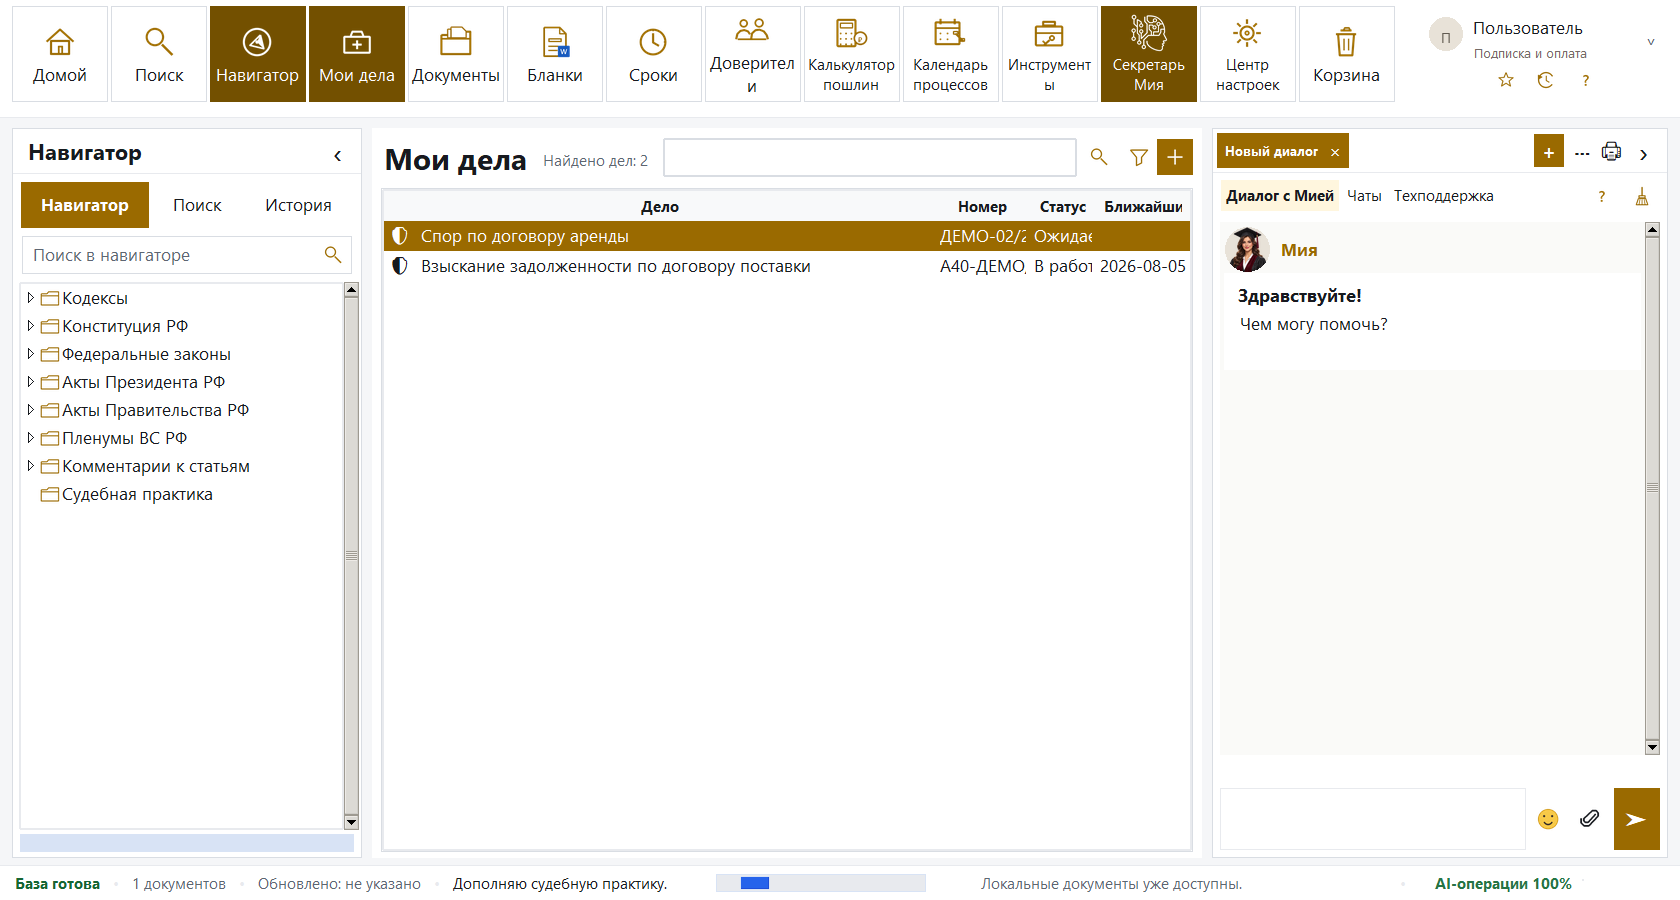The height and width of the screenshot is (900, 1680).
Task: Open the Документы section
Action: (x=456, y=54)
